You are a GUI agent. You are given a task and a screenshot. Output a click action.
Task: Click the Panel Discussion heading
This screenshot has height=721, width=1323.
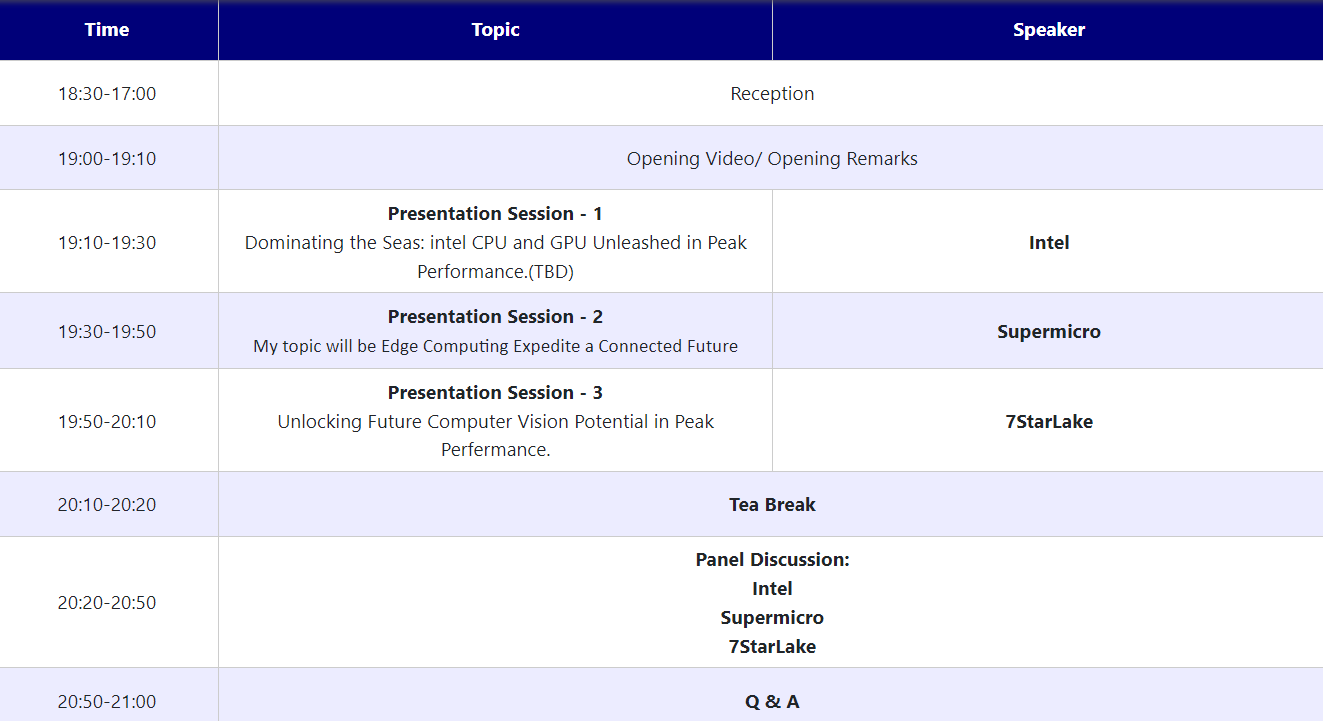772,560
